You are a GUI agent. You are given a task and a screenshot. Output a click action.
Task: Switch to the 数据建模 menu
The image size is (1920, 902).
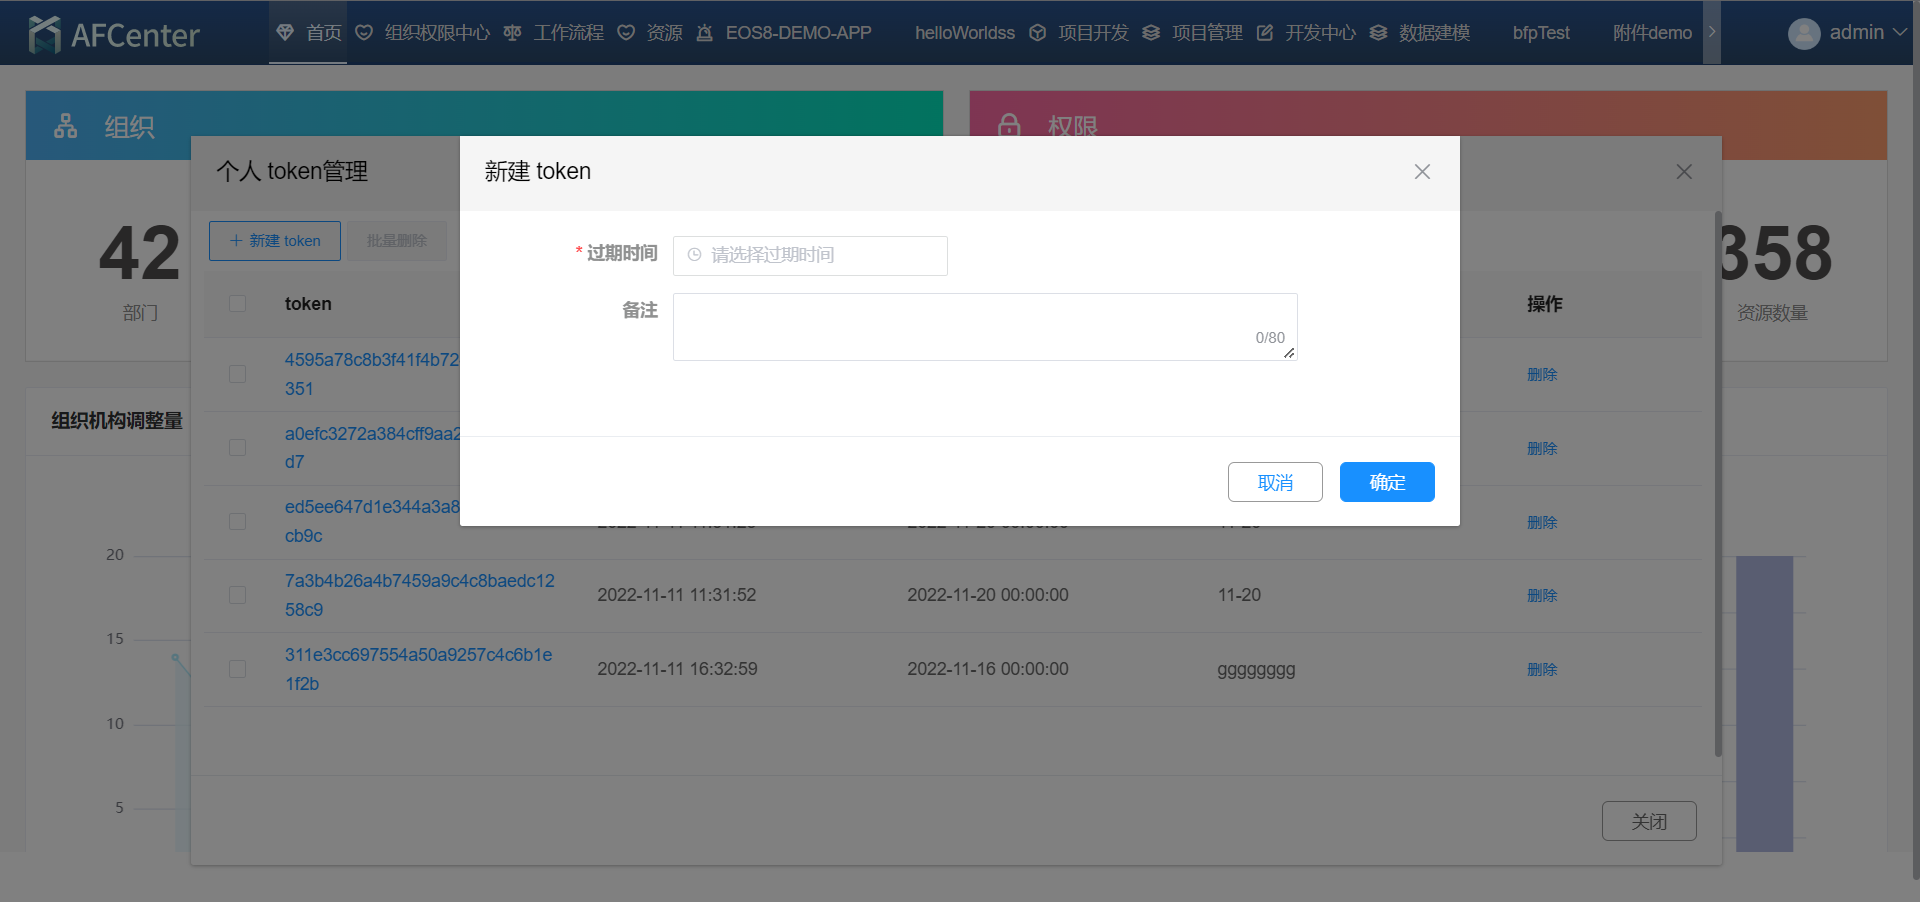point(1433,33)
